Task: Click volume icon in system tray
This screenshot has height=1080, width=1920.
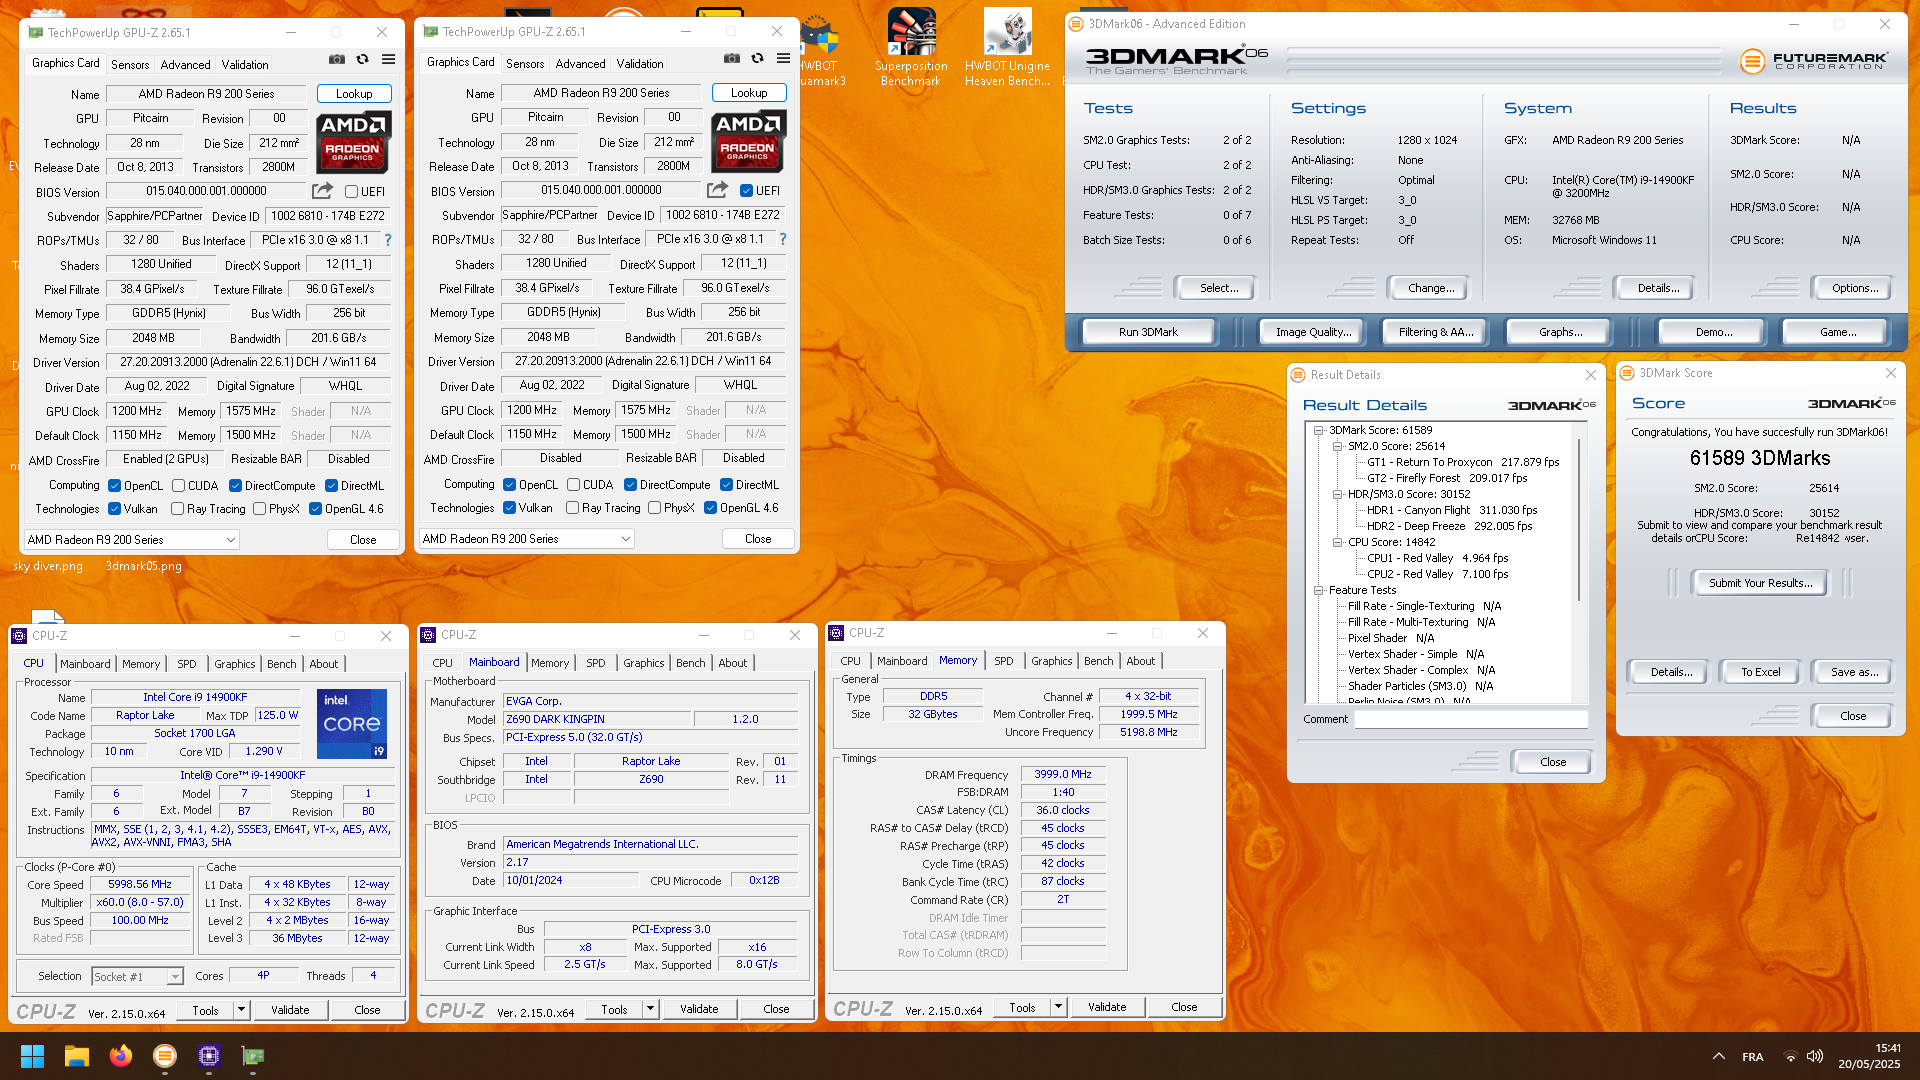Action: pos(1815,1056)
